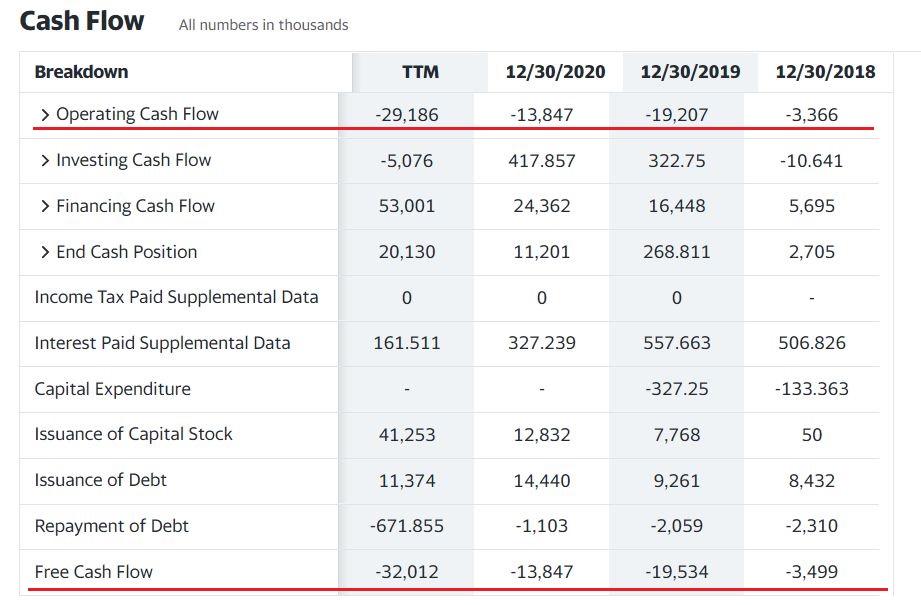The image size is (921, 605).
Task: Select debt issuance value 14,440
Action: [x=542, y=480]
